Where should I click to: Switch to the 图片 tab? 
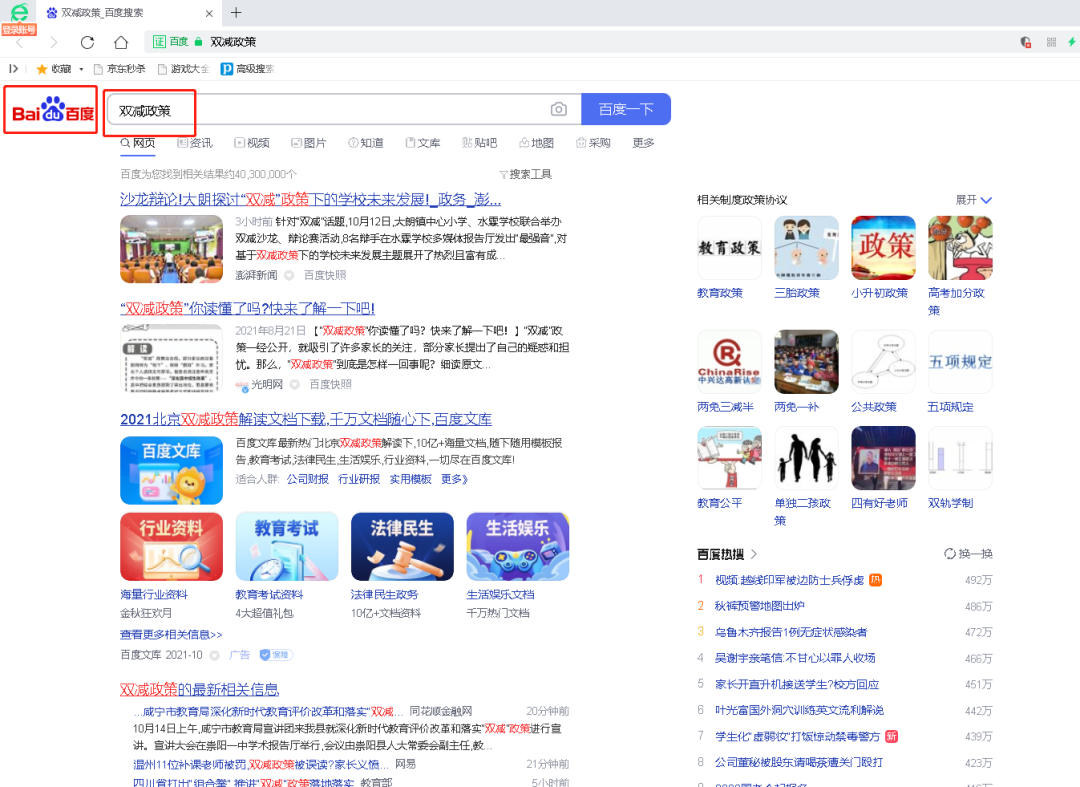tap(309, 143)
